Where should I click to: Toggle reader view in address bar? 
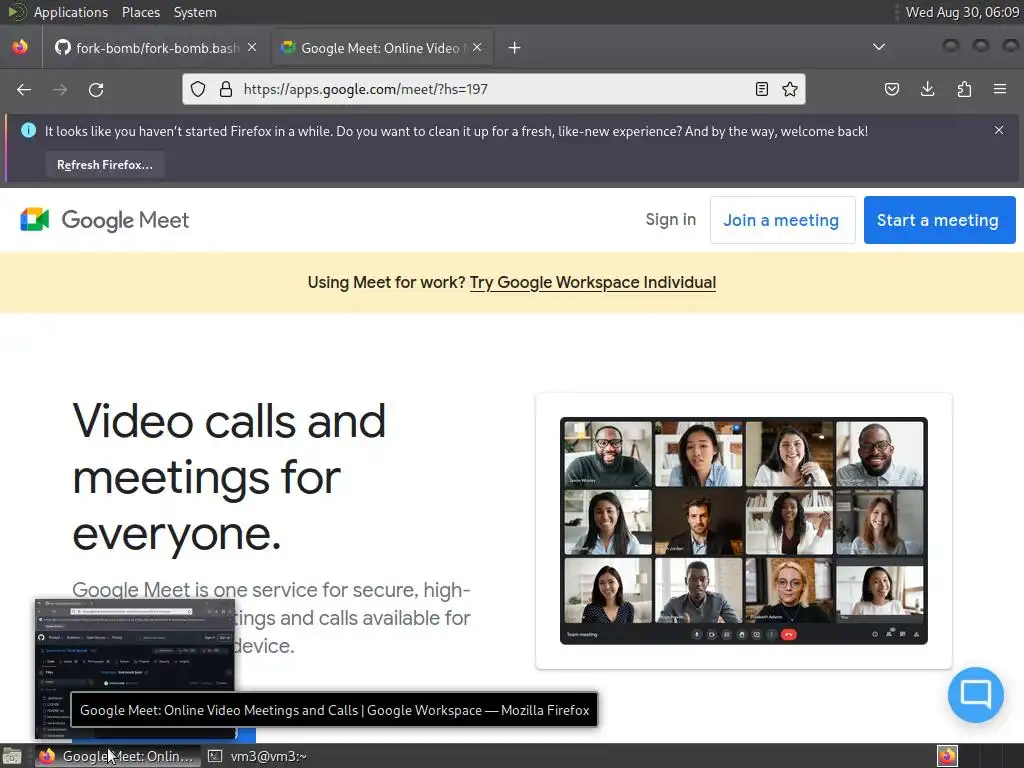761,89
